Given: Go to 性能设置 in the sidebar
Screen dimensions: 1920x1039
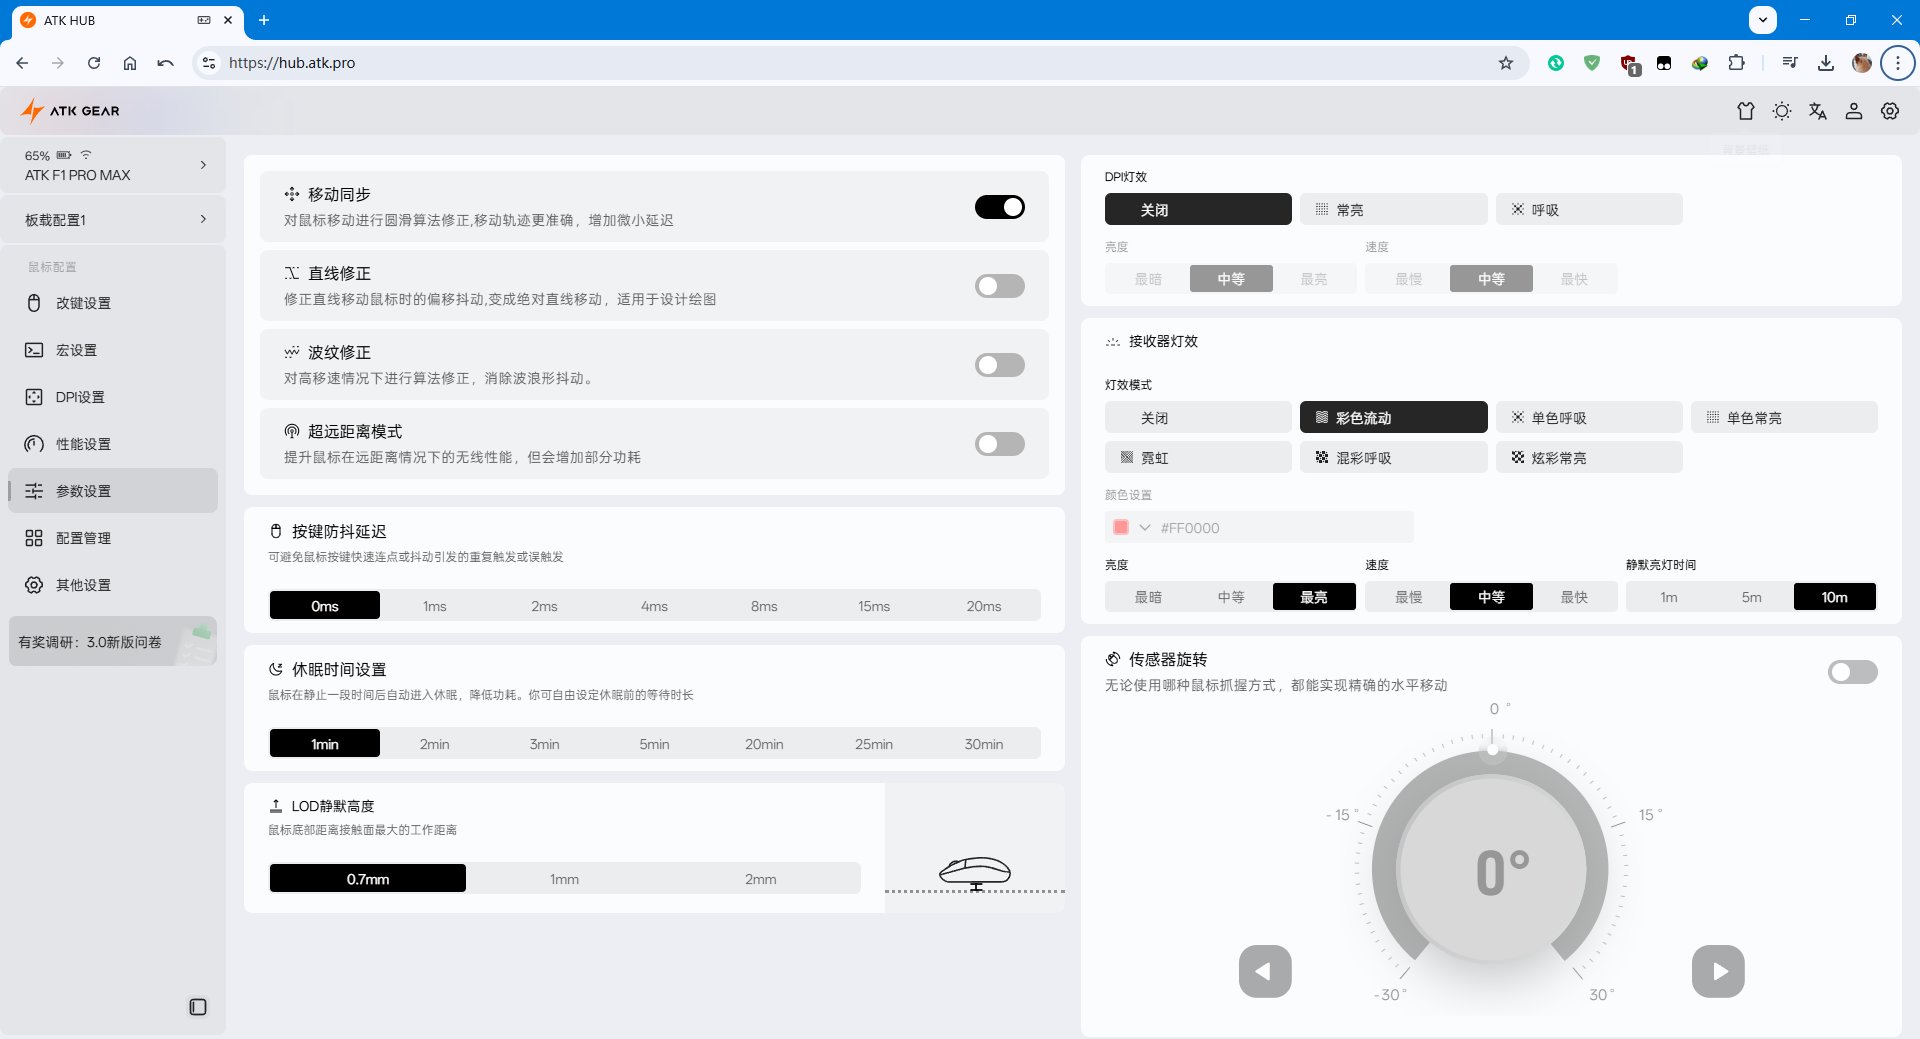Looking at the screenshot, I should pos(83,444).
